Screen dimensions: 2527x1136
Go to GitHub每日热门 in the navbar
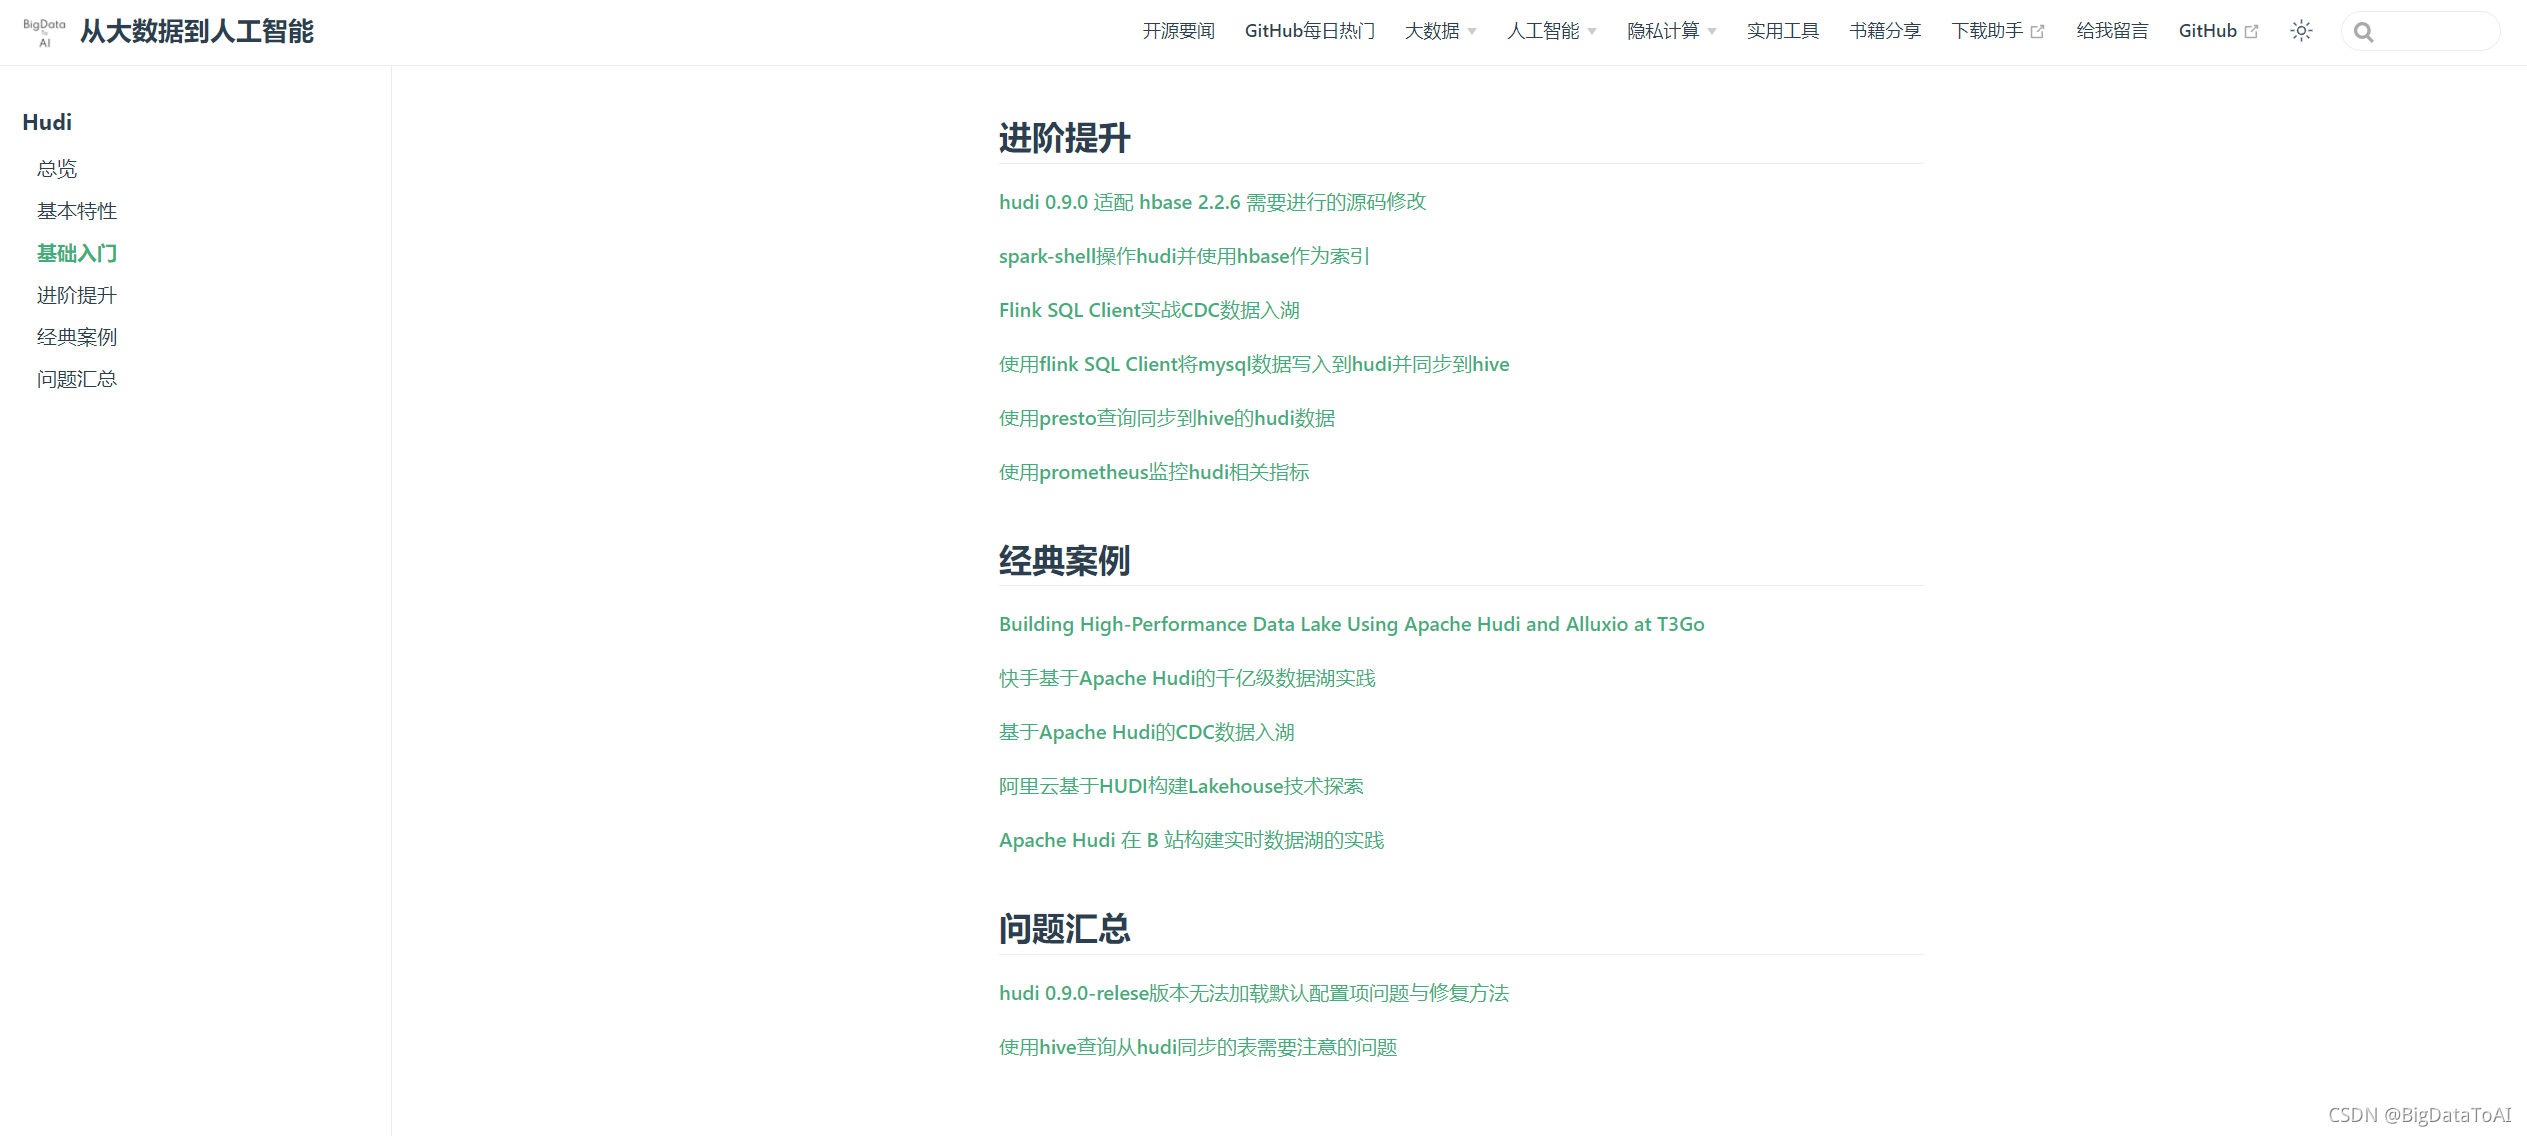[1309, 31]
